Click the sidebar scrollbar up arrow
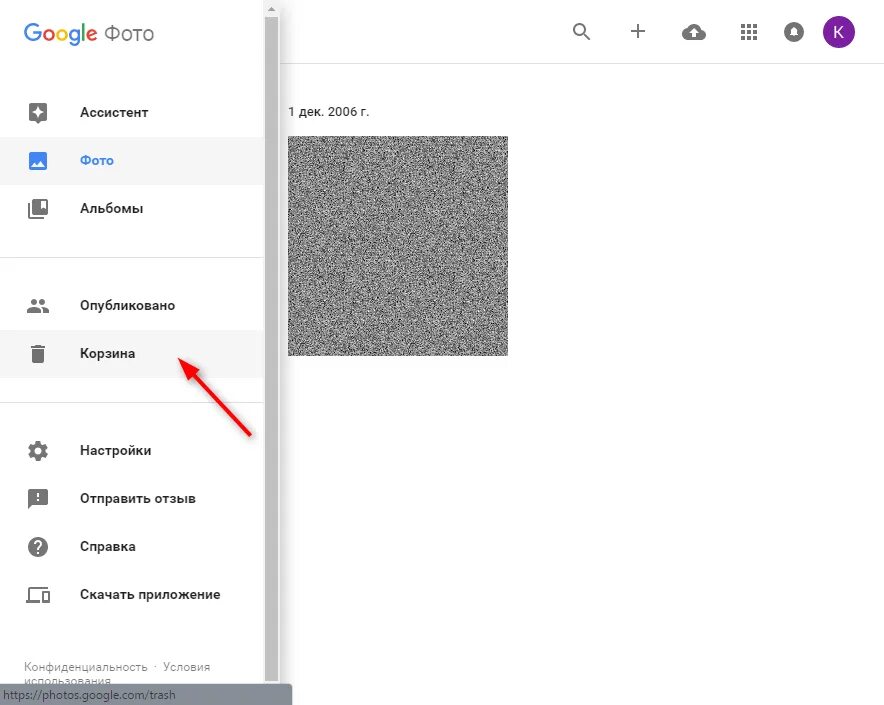This screenshot has height=705, width=884. click(x=272, y=8)
